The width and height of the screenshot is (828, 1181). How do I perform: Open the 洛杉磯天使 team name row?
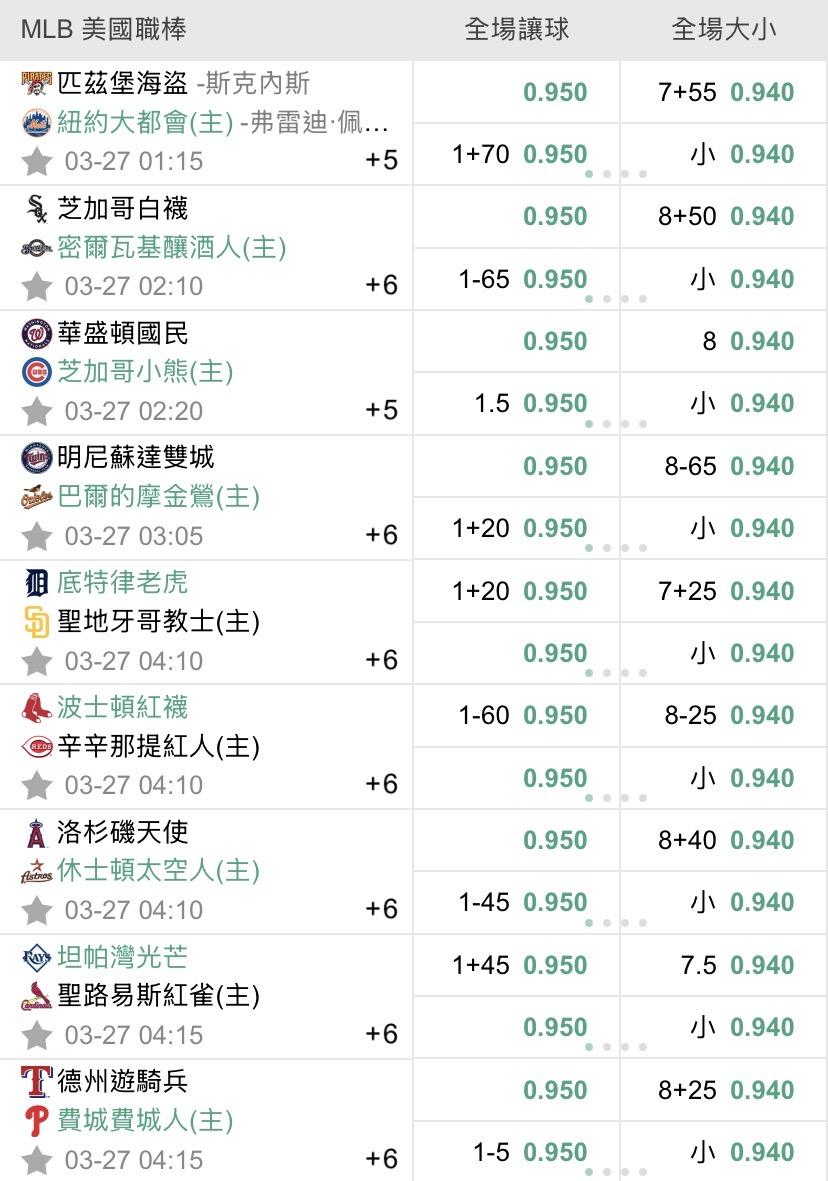click(123, 832)
